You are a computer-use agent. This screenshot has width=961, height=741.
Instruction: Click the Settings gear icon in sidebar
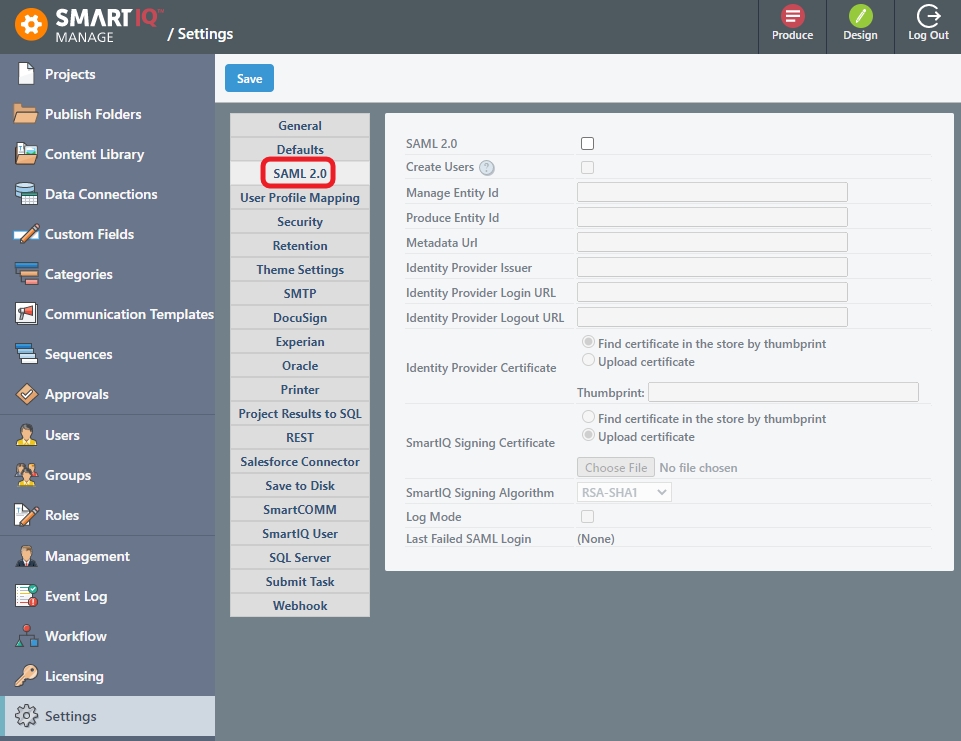click(x=26, y=716)
